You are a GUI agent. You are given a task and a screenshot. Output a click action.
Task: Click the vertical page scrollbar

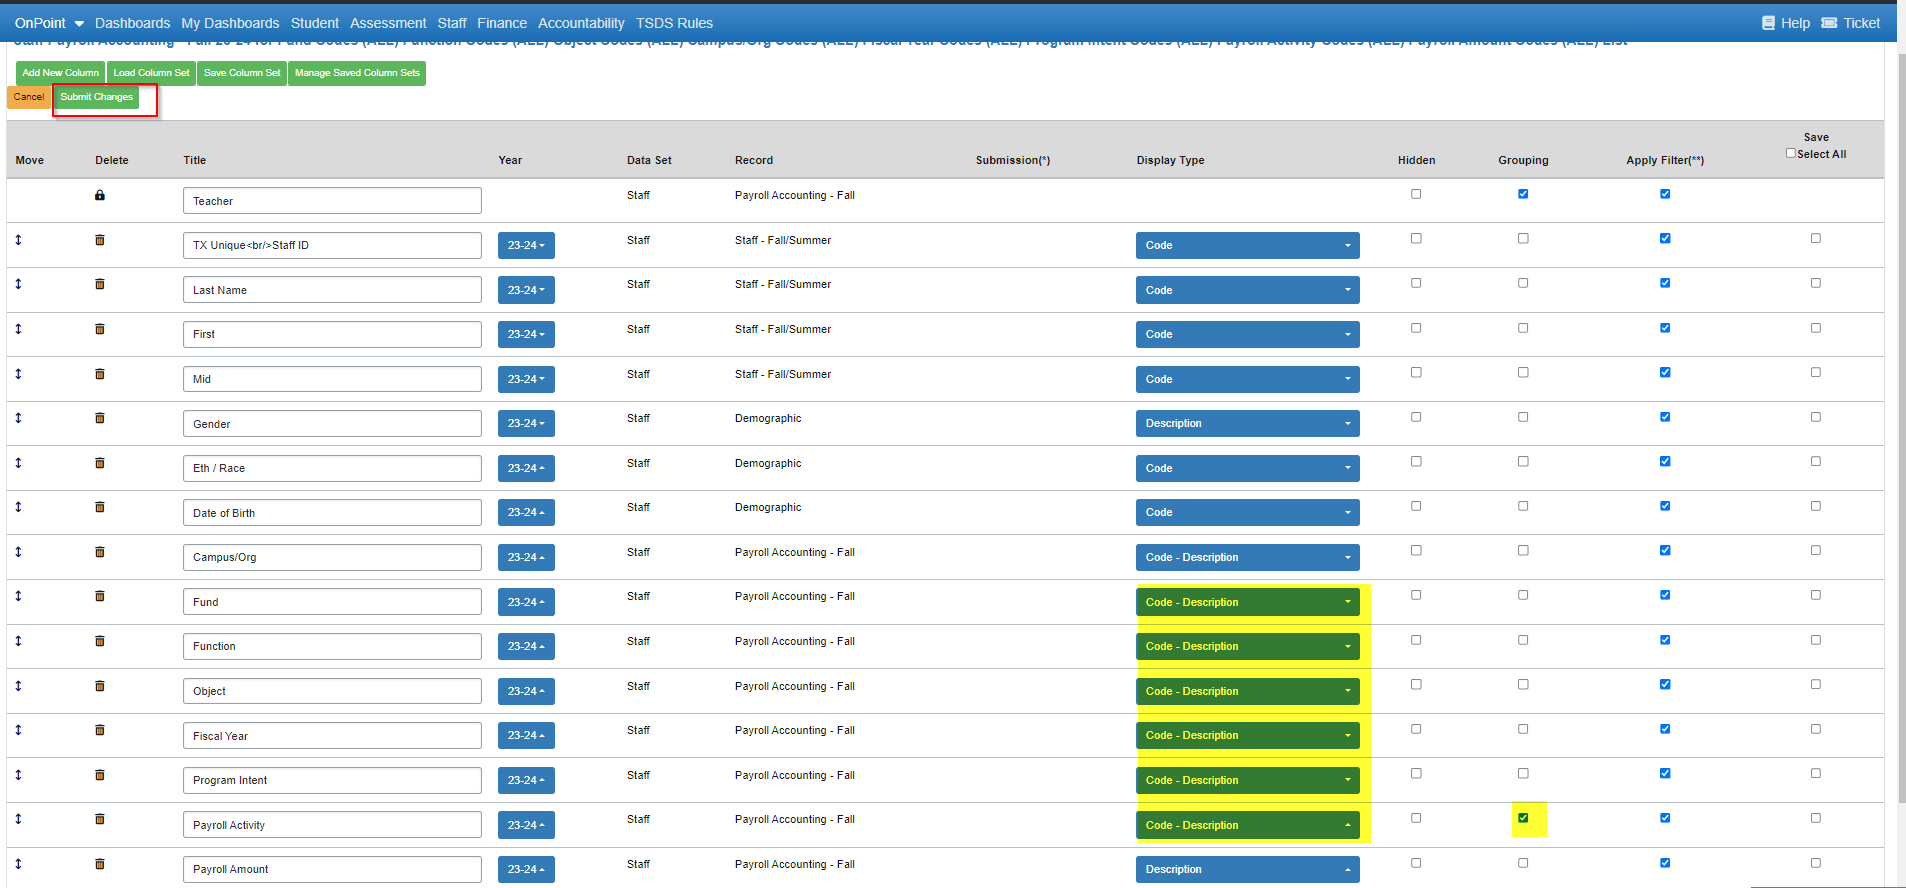click(x=1901, y=430)
